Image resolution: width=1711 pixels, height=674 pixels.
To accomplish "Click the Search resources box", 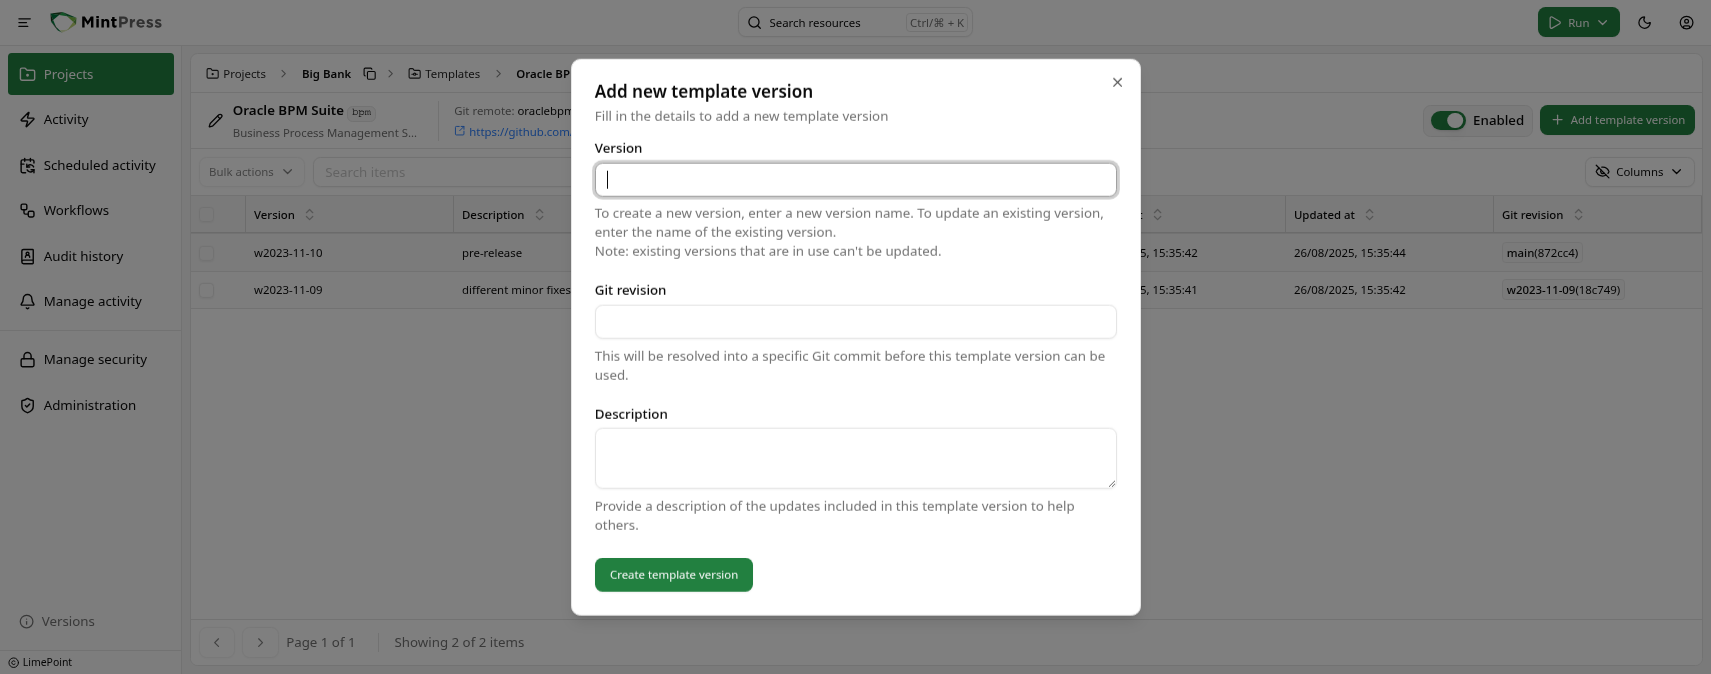I will click(855, 22).
